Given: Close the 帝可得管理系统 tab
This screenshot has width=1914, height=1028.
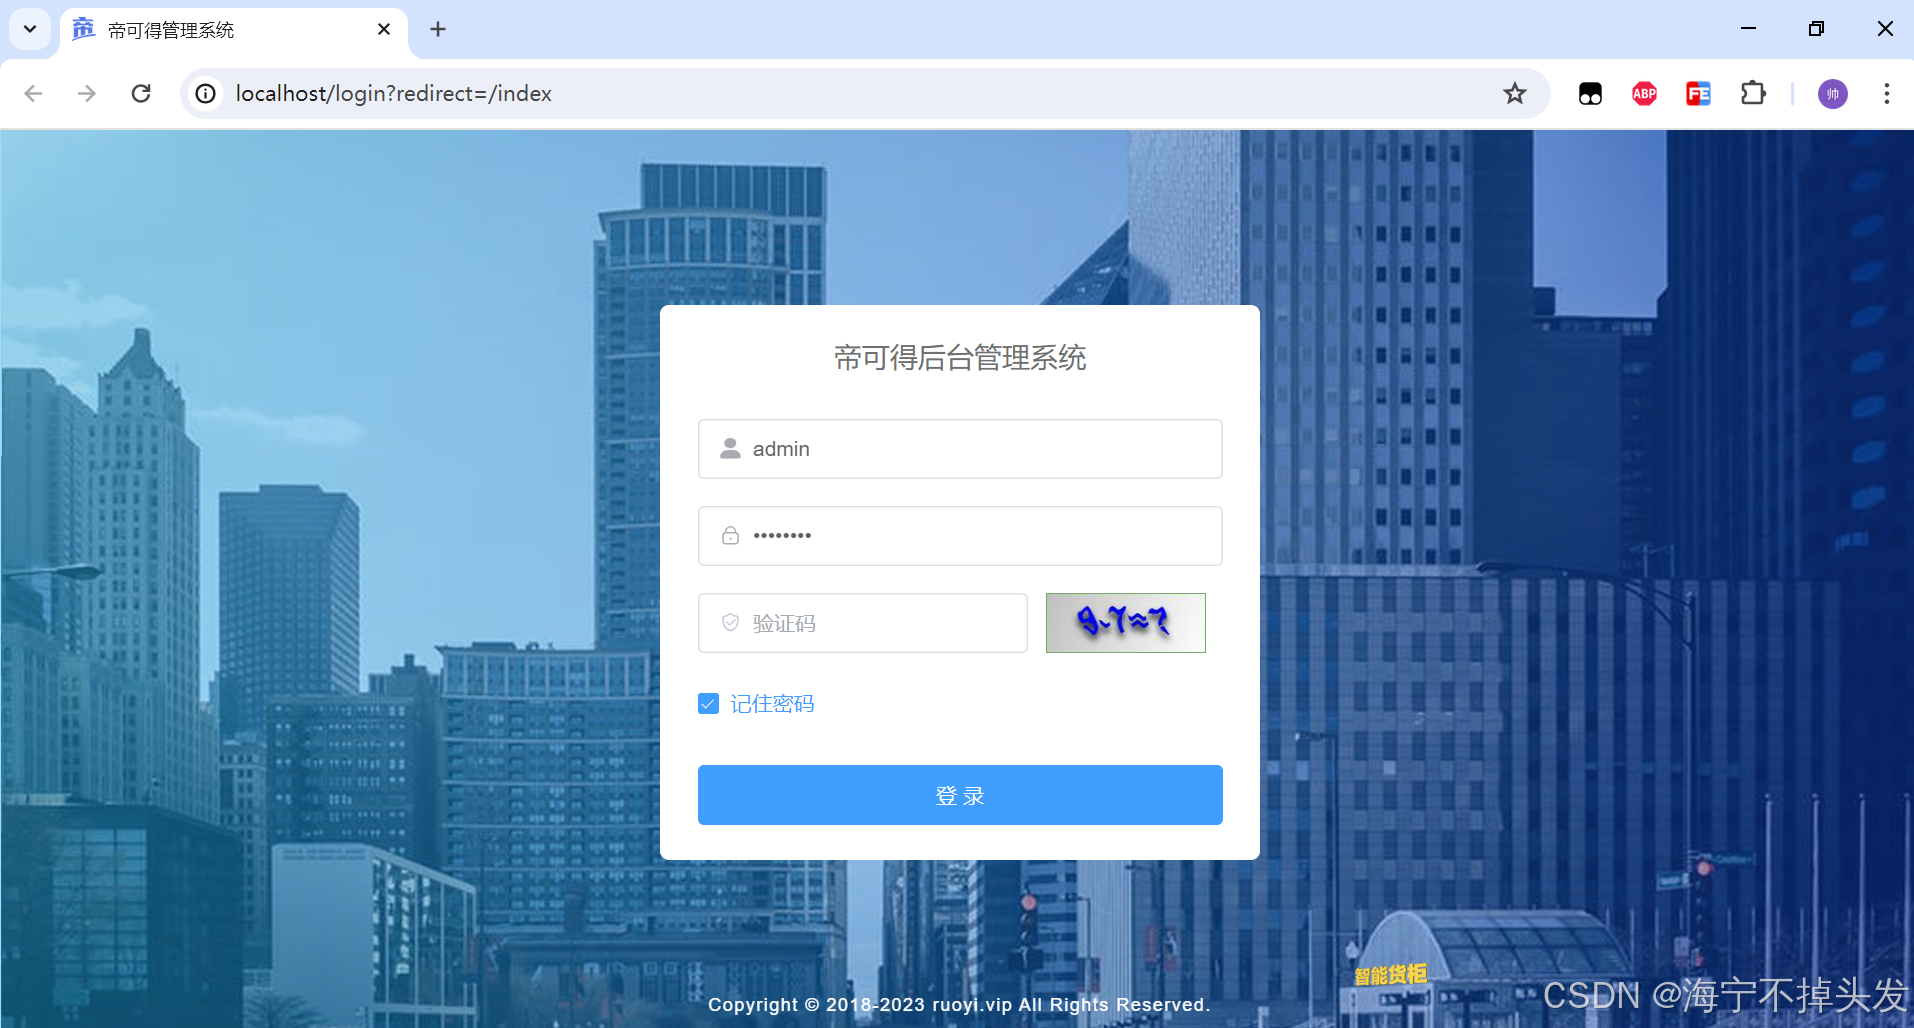Looking at the screenshot, I should tap(384, 30).
